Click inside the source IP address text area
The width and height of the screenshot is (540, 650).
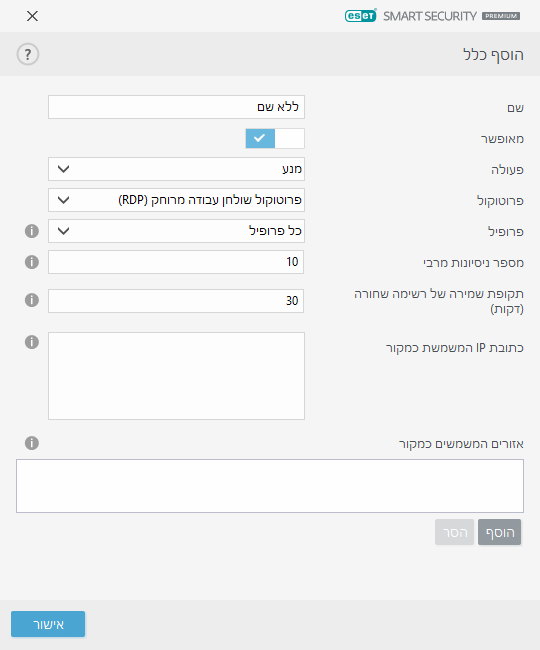pos(177,376)
